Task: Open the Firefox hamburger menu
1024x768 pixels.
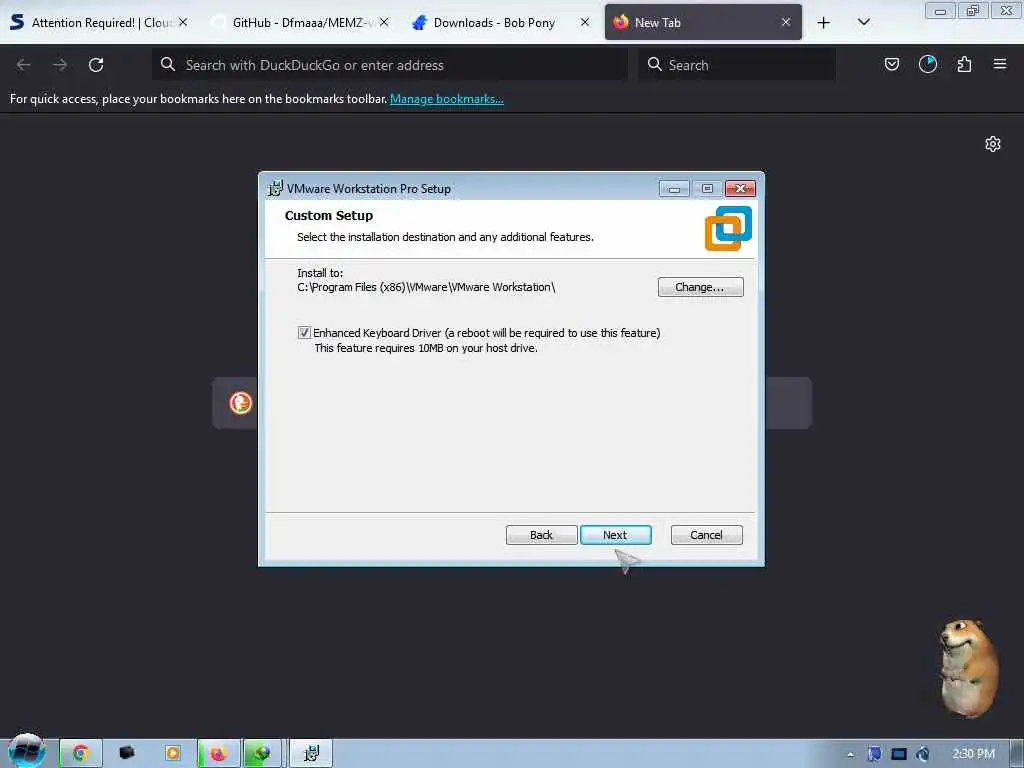Action: [x=1000, y=64]
